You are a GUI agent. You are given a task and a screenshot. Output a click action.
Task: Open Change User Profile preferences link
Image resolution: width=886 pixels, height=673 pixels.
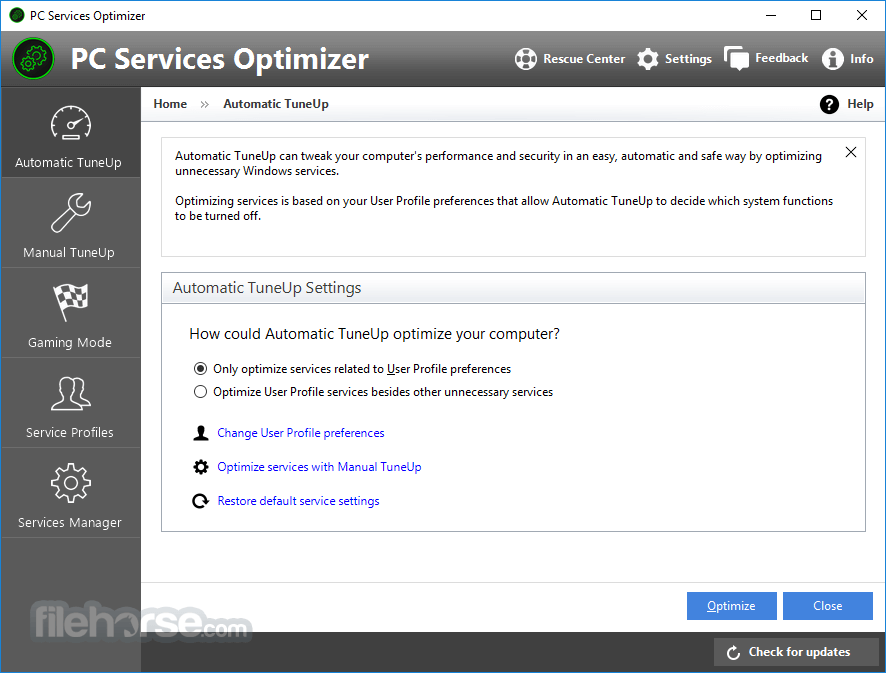(x=301, y=433)
